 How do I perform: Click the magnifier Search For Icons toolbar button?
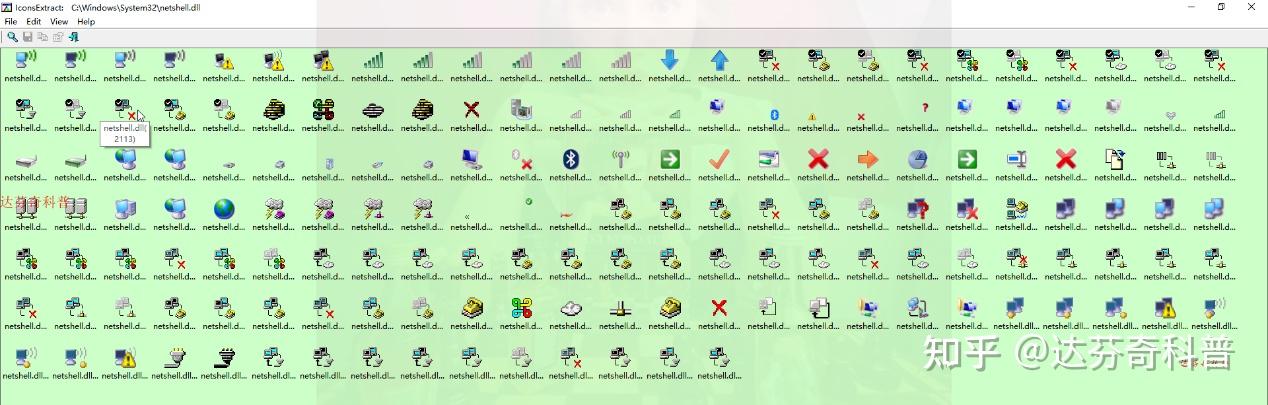[x=12, y=37]
